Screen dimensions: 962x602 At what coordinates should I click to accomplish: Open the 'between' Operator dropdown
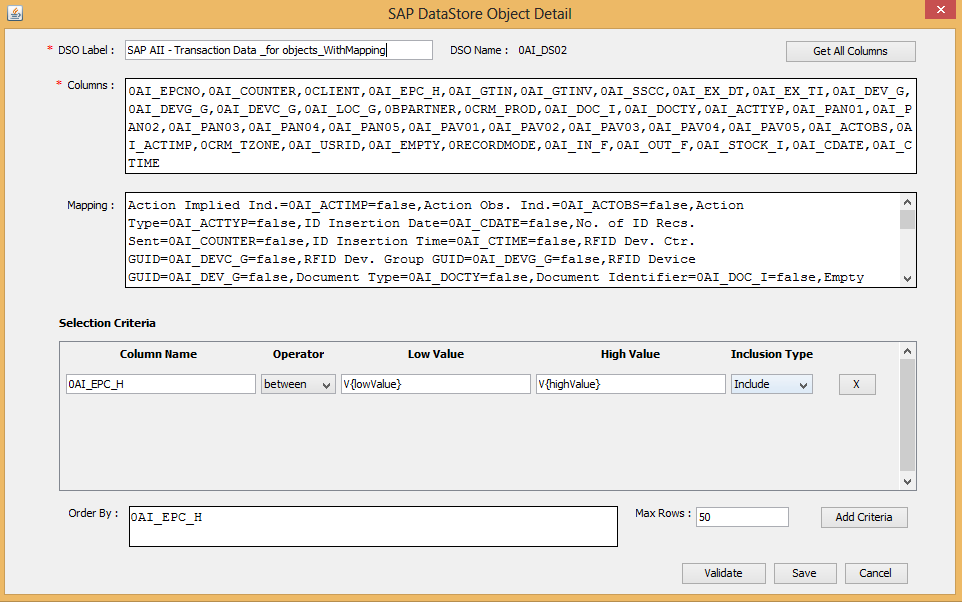click(298, 384)
